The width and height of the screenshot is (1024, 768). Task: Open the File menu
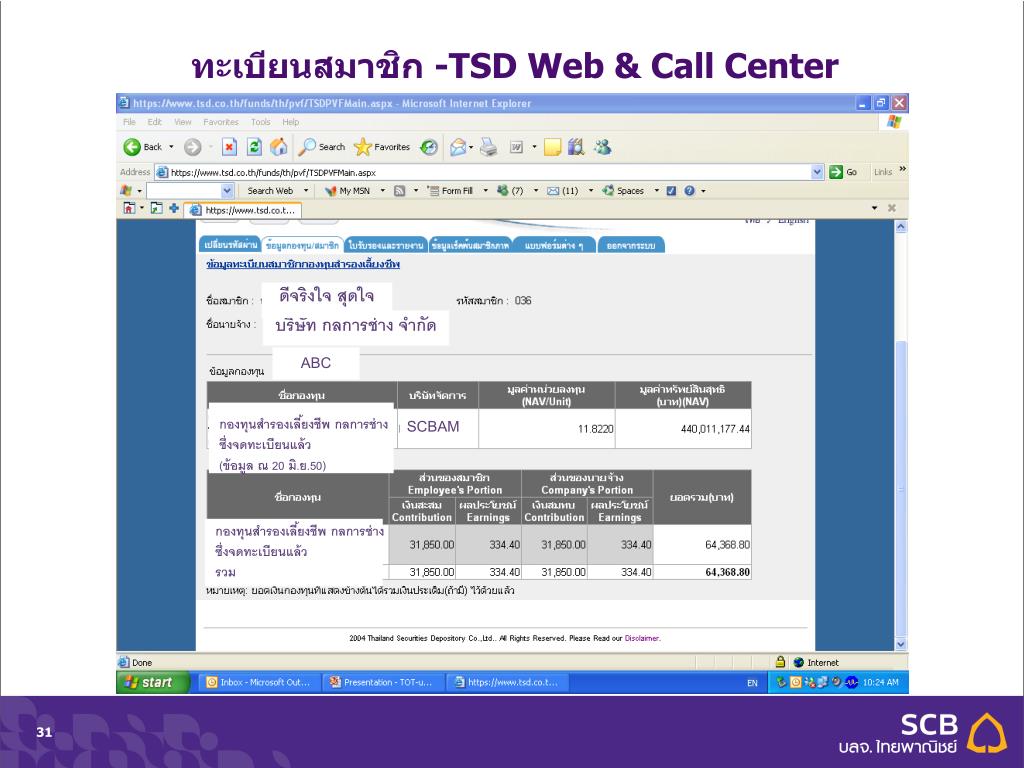point(129,122)
